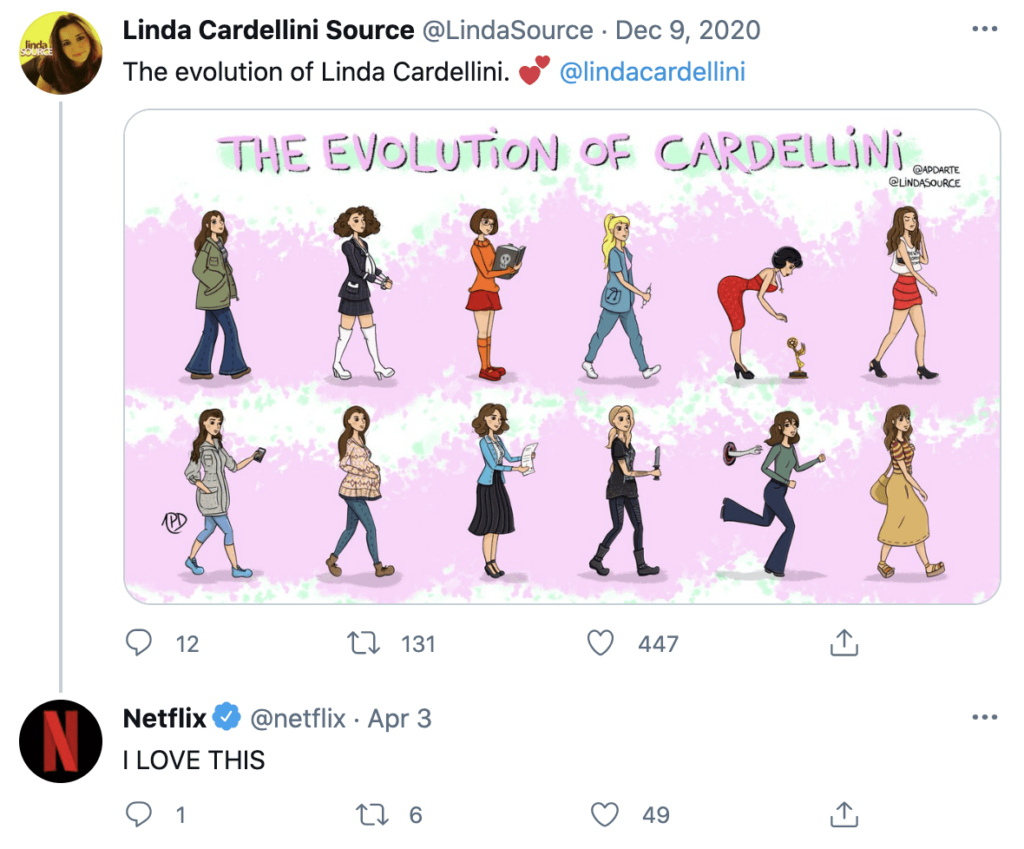
Task: Like the tweet with 447 likes
Action: 601,644
